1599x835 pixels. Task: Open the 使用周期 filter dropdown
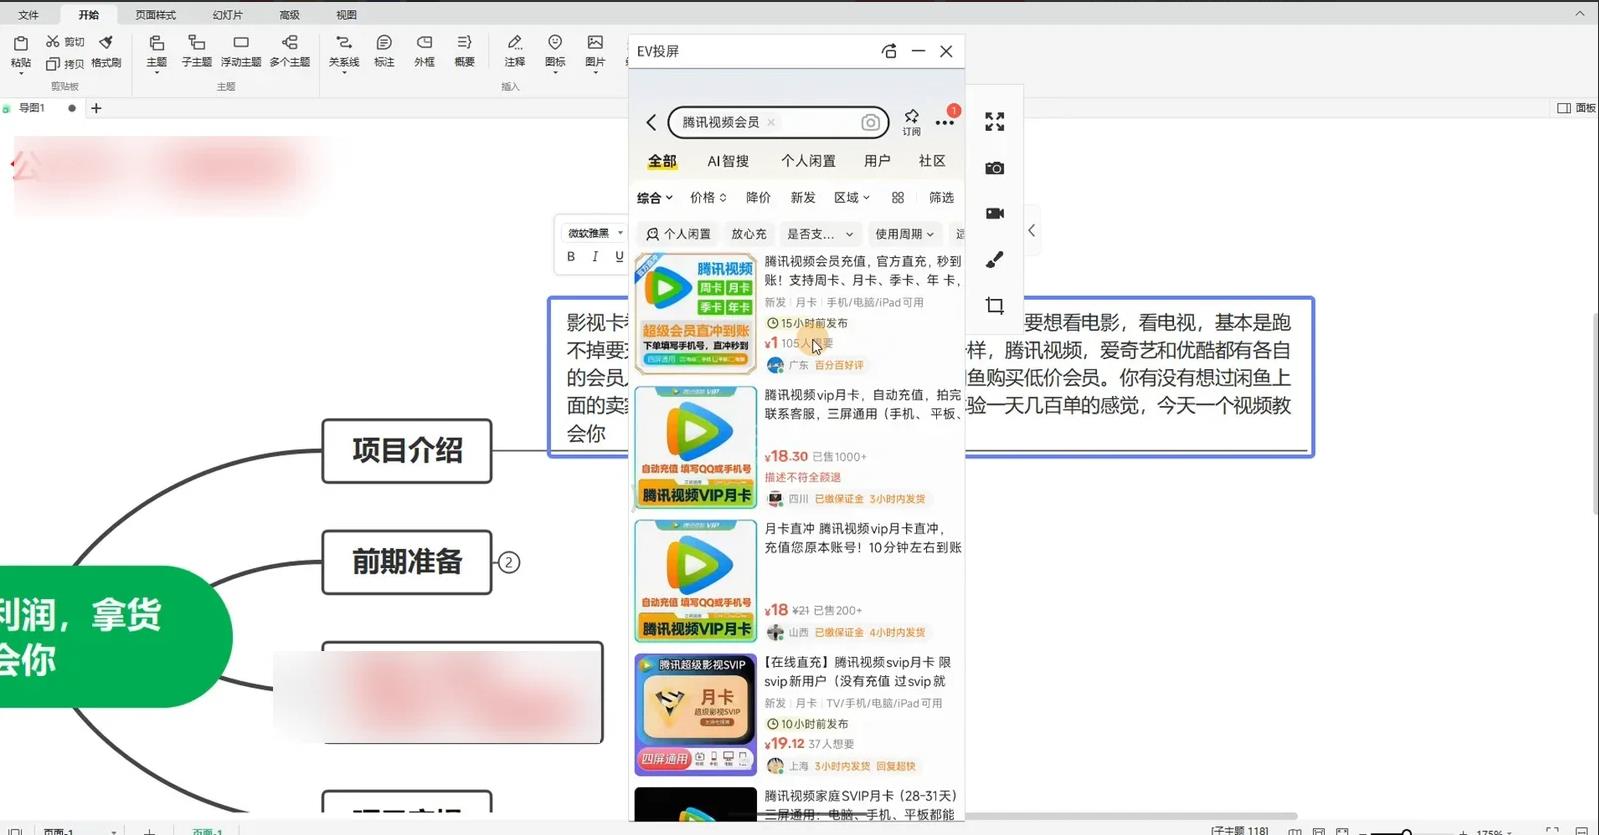tap(905, 234)
